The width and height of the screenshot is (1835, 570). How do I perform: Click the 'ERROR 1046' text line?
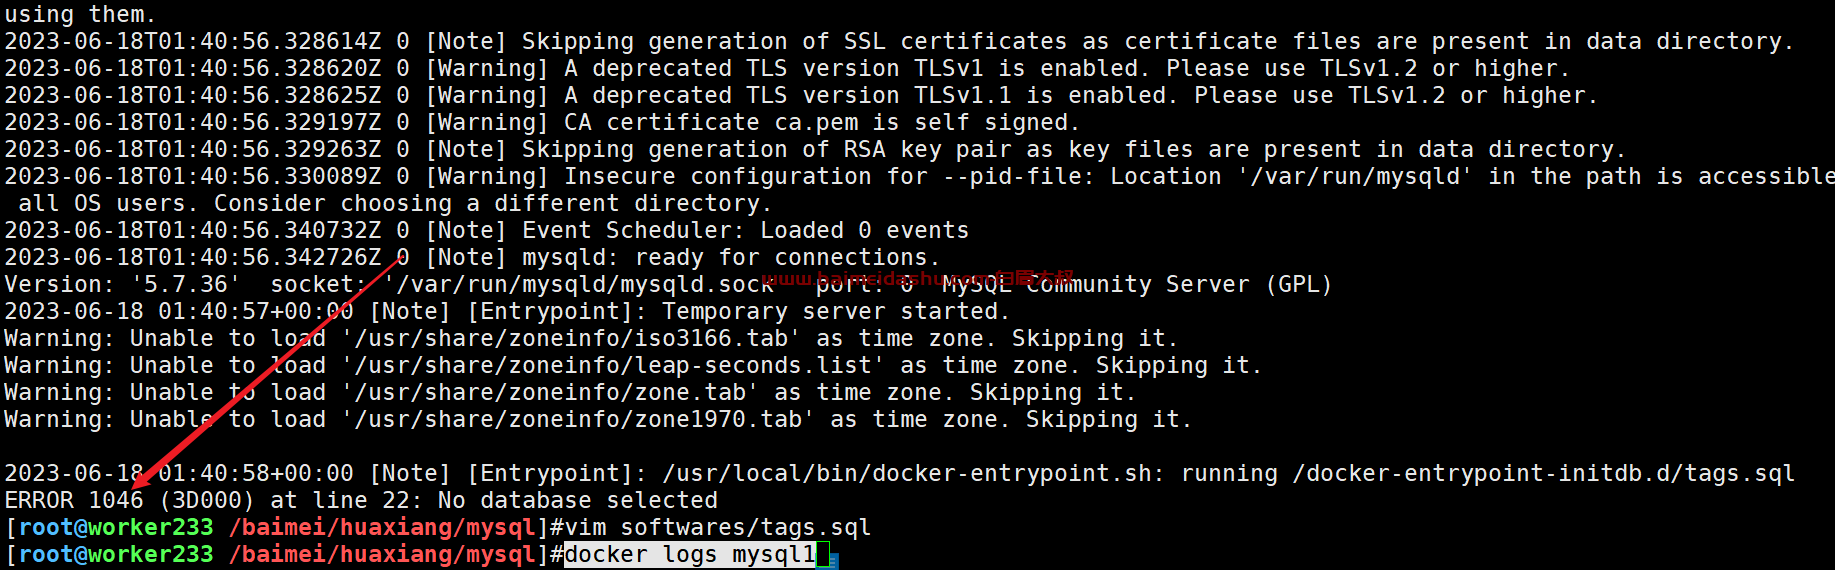click(x=361, y=500)
